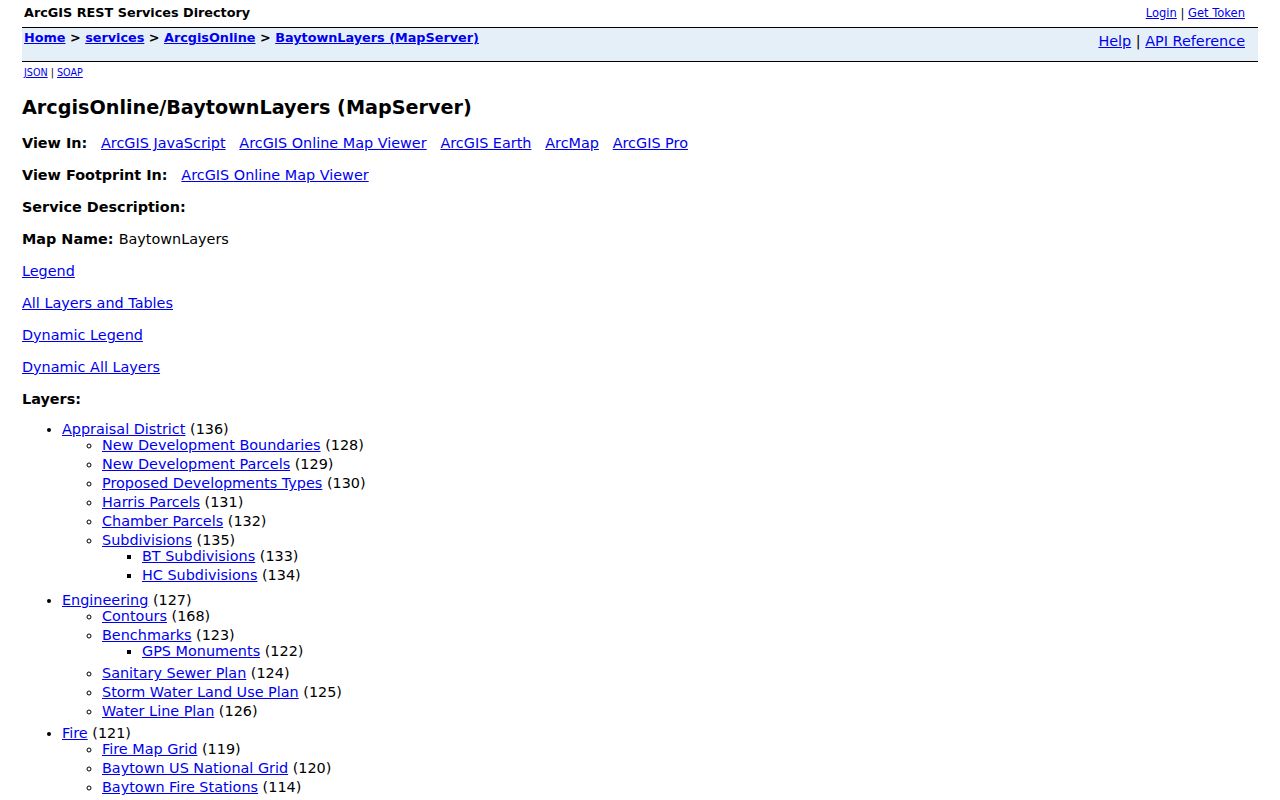Open All Layers and Tables
Viewport: 1280px width, 800px height.
tap(97, 303)
